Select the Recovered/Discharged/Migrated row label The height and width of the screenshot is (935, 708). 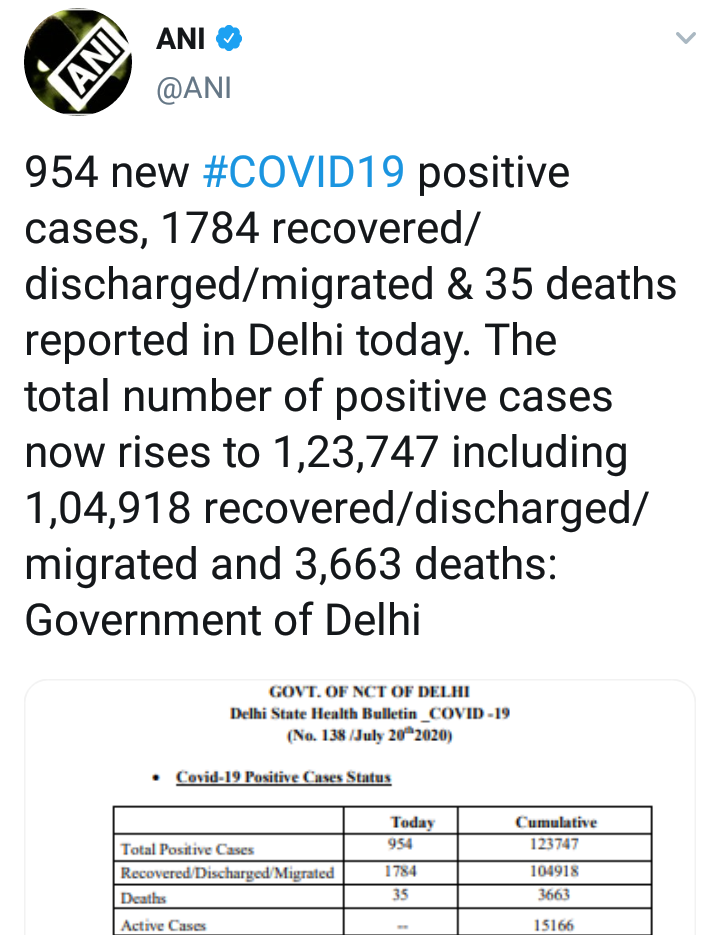[x=227, y=872]
